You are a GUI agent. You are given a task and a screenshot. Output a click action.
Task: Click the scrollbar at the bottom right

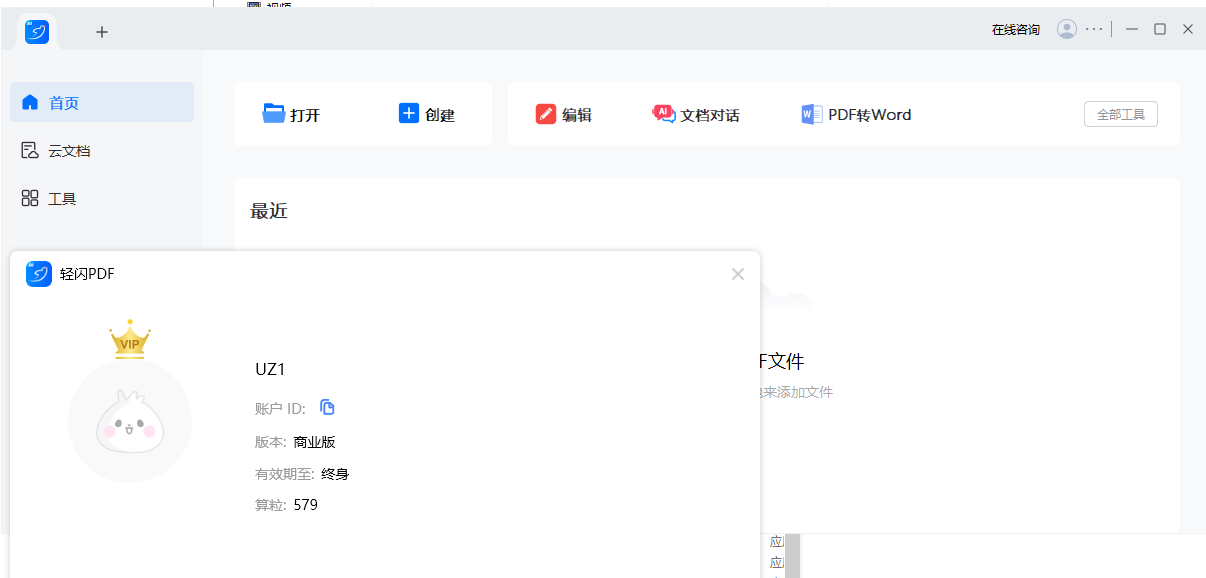[x=790, y=555]
